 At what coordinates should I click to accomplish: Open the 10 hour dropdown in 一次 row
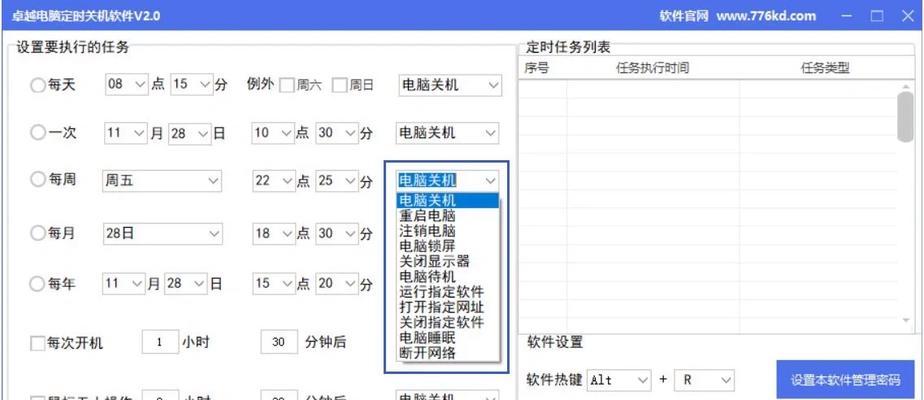click(273, 133)
